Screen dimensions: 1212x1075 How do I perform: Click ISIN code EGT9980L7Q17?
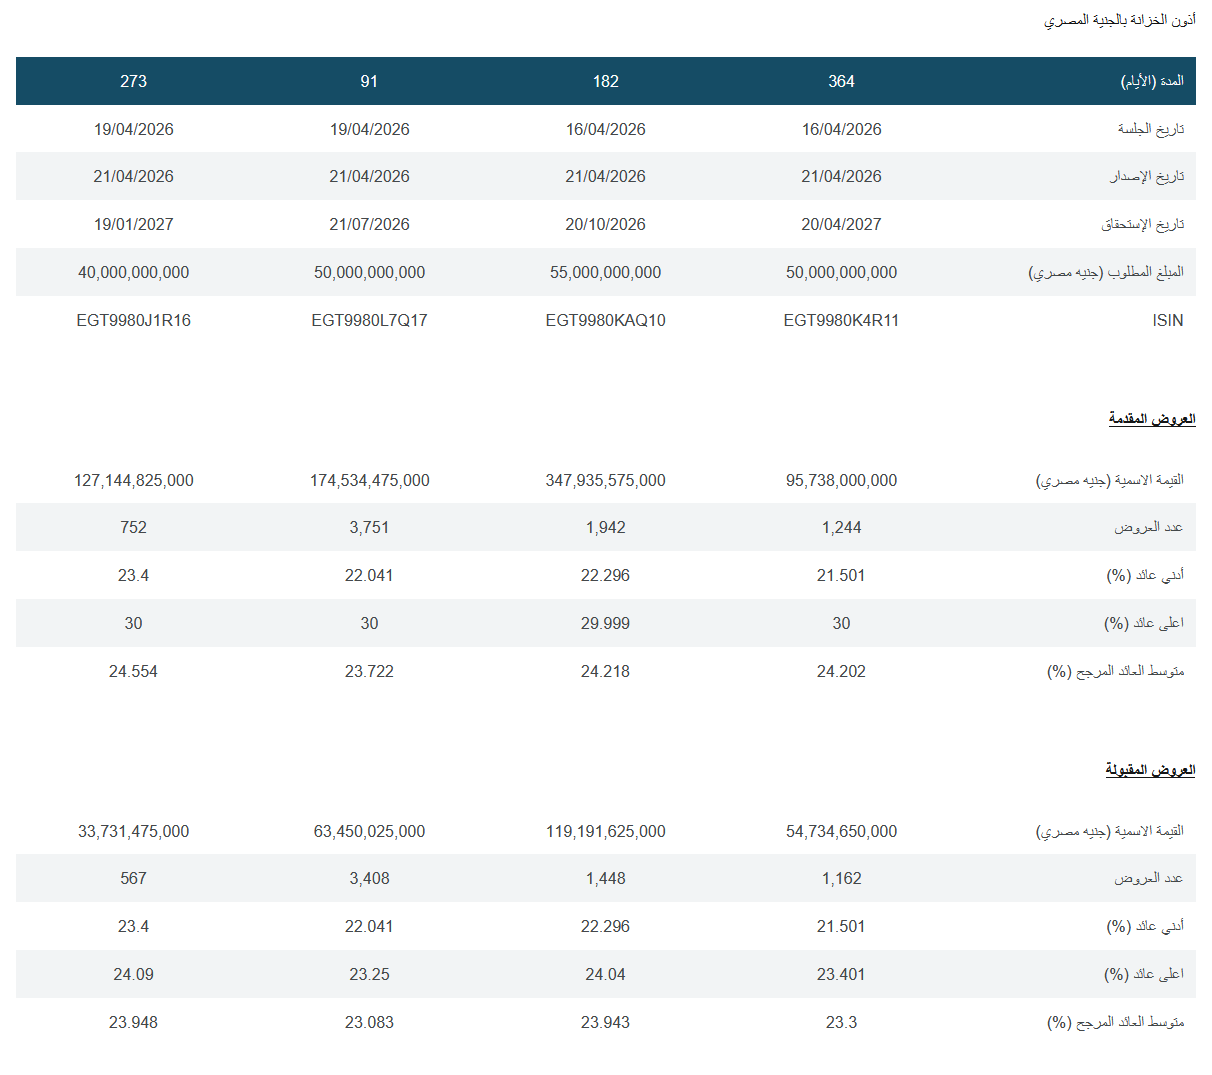[x=369, y=320]
